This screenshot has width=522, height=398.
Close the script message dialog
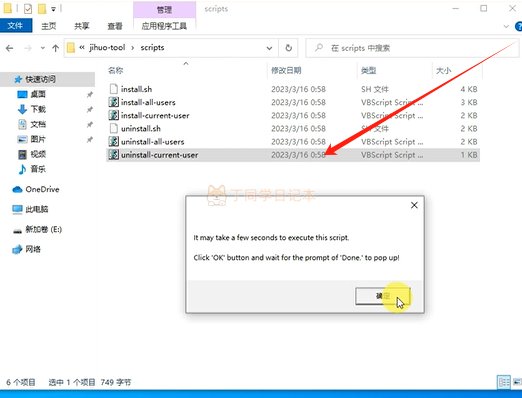pyautogui.click(x=414, y=205)
